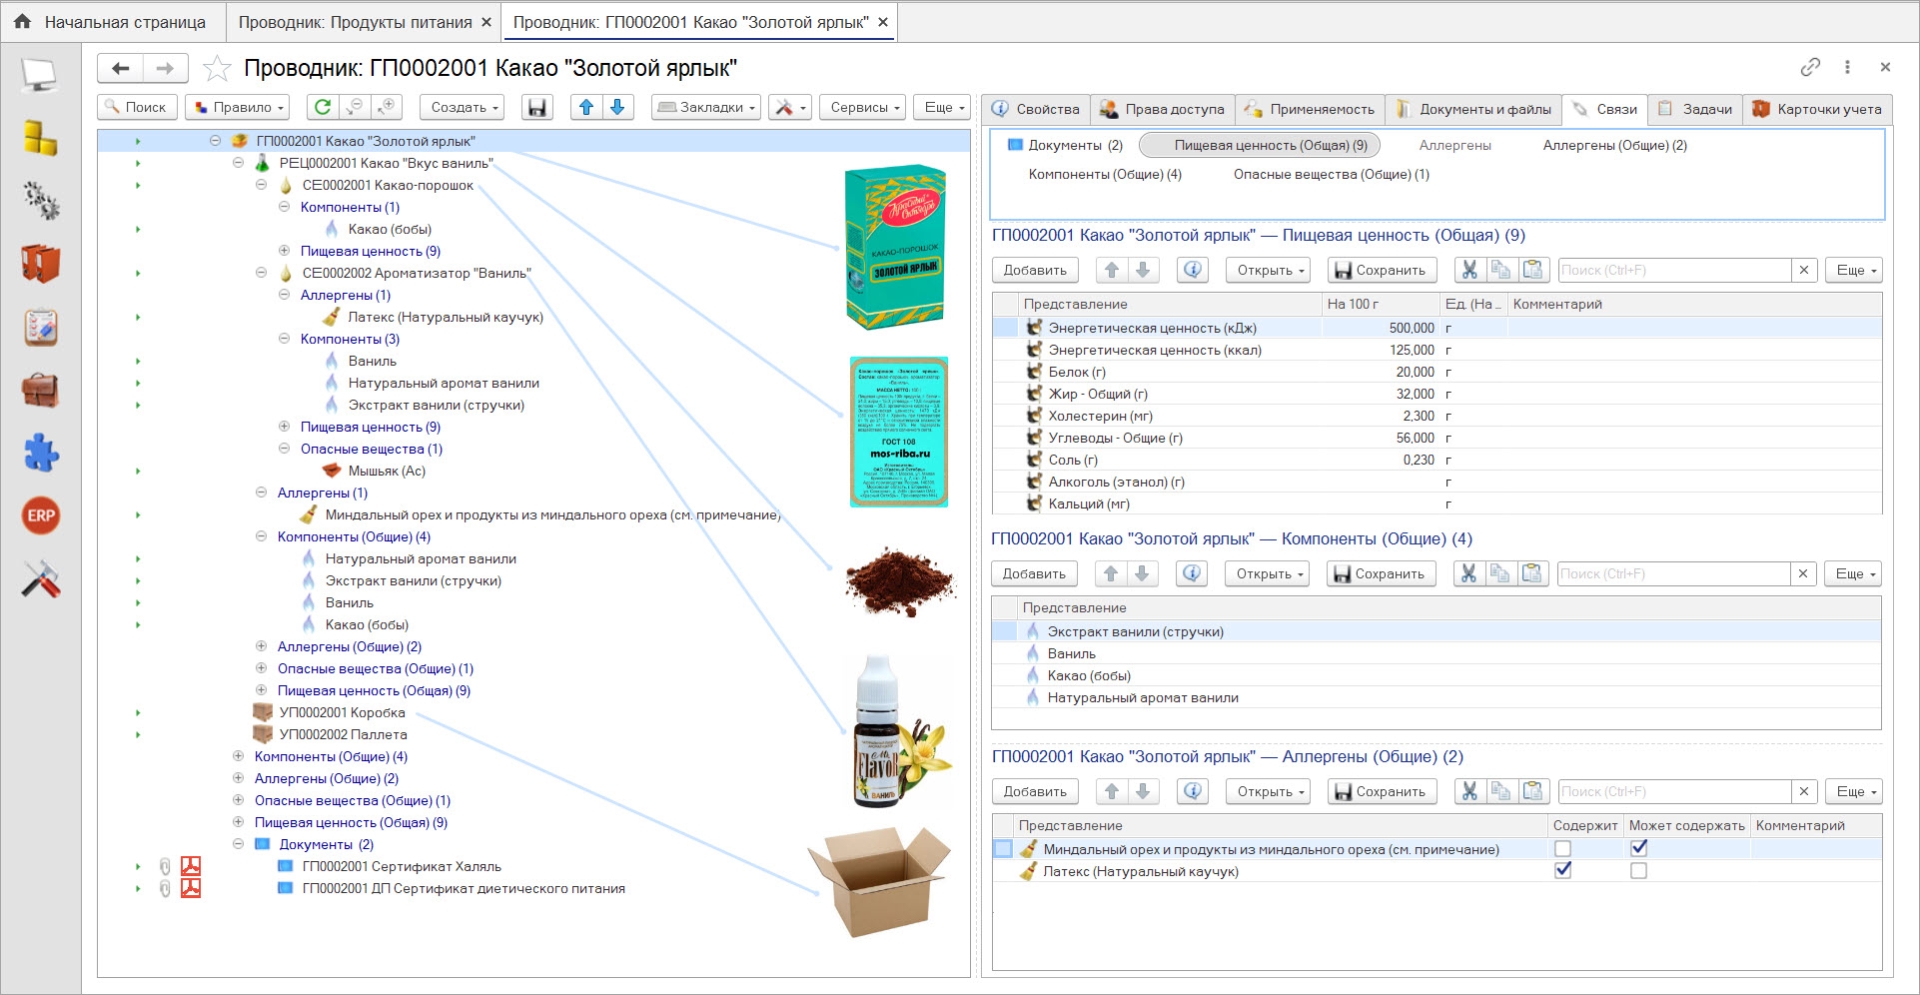Screen dimensions: 1920x995
Task: Click cut scissors in Пищевая ценность section
Action: [1469, 270]
